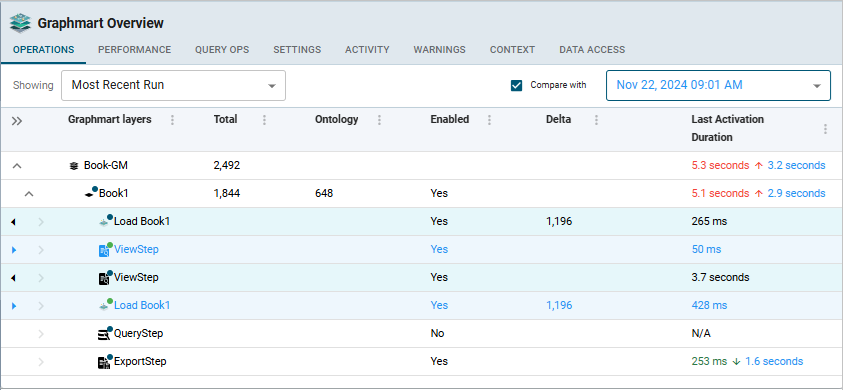Click the blue Load Book1 link

(142, 306)
